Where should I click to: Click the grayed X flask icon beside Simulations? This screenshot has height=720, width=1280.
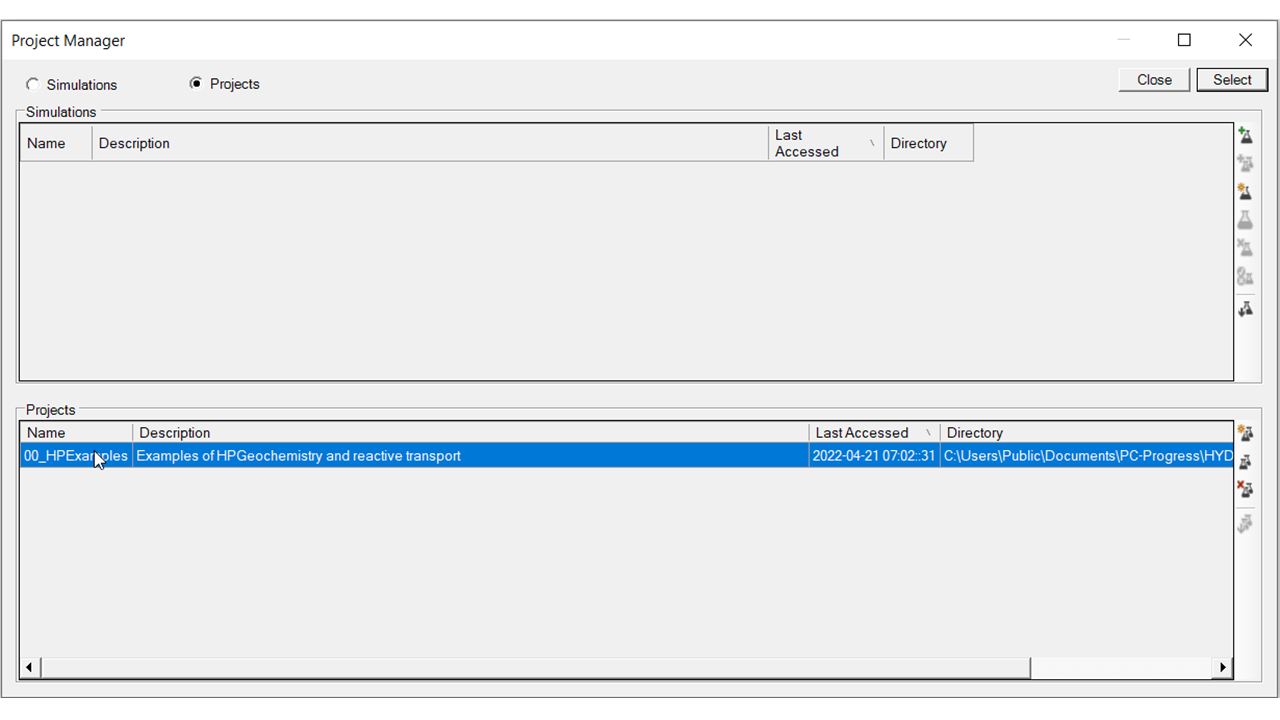[x=1245, y=248]
